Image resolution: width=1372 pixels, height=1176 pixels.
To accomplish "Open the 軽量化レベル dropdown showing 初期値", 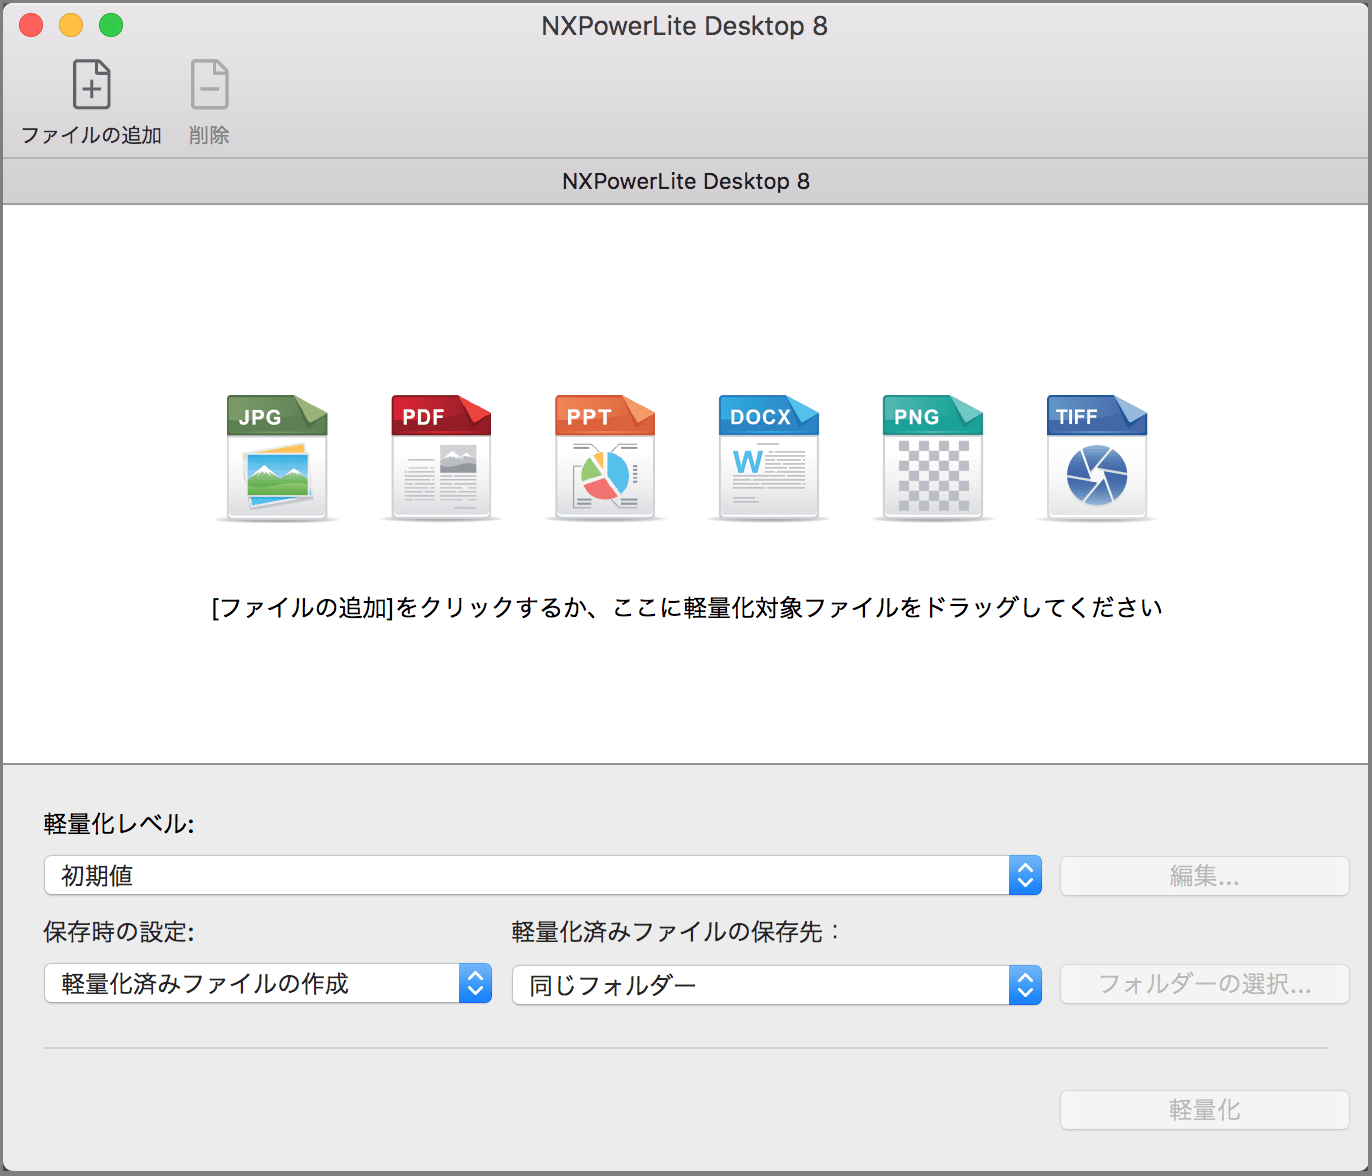I will (x=543, y=876).
